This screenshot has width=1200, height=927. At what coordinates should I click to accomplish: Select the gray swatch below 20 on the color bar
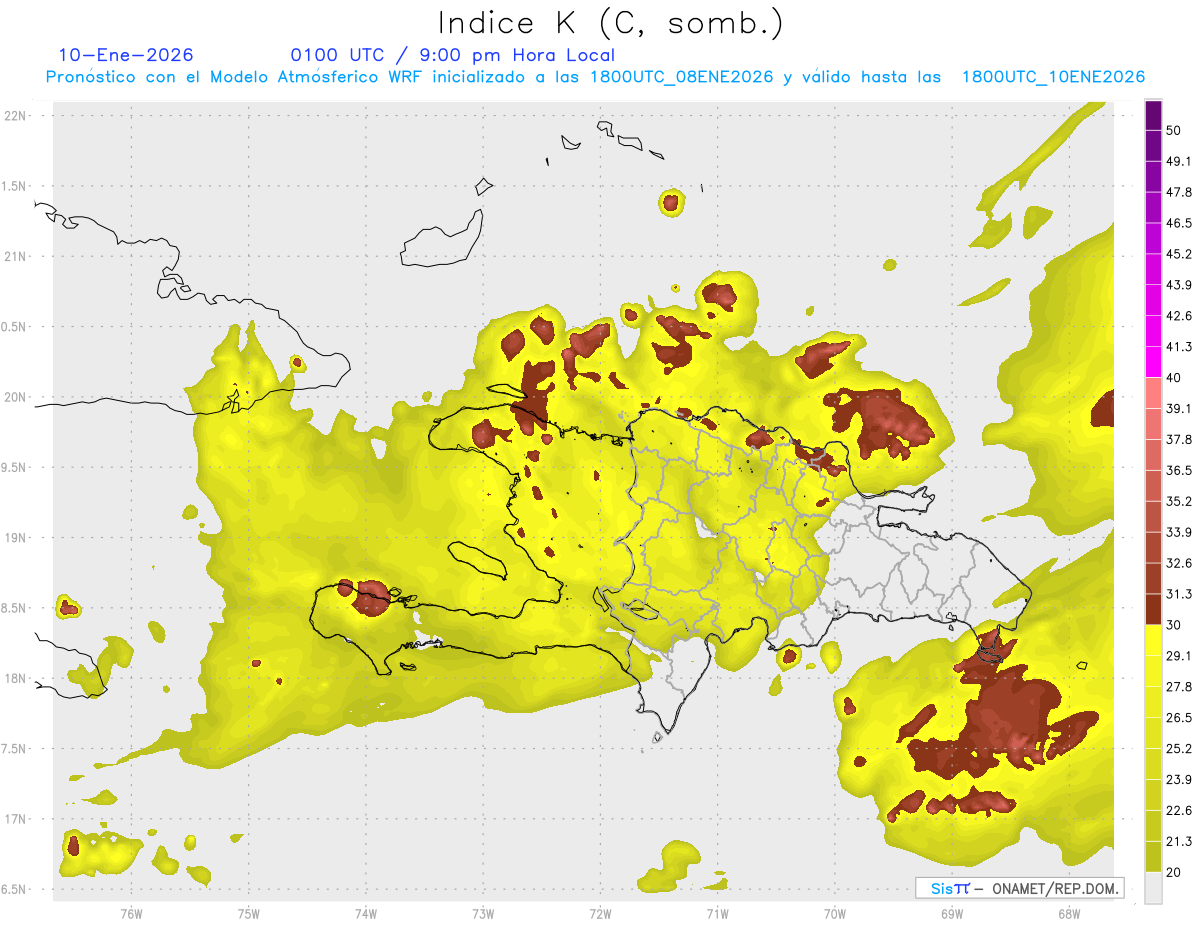[1154, 888]
